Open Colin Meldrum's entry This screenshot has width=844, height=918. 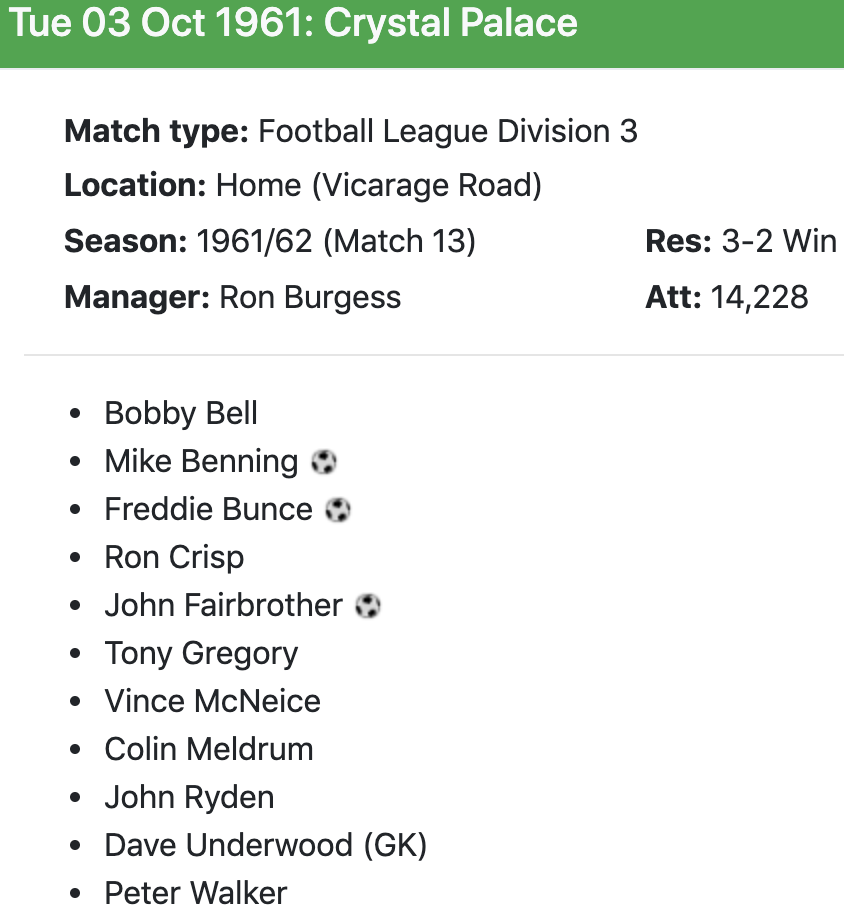click(x=209, y=750)
